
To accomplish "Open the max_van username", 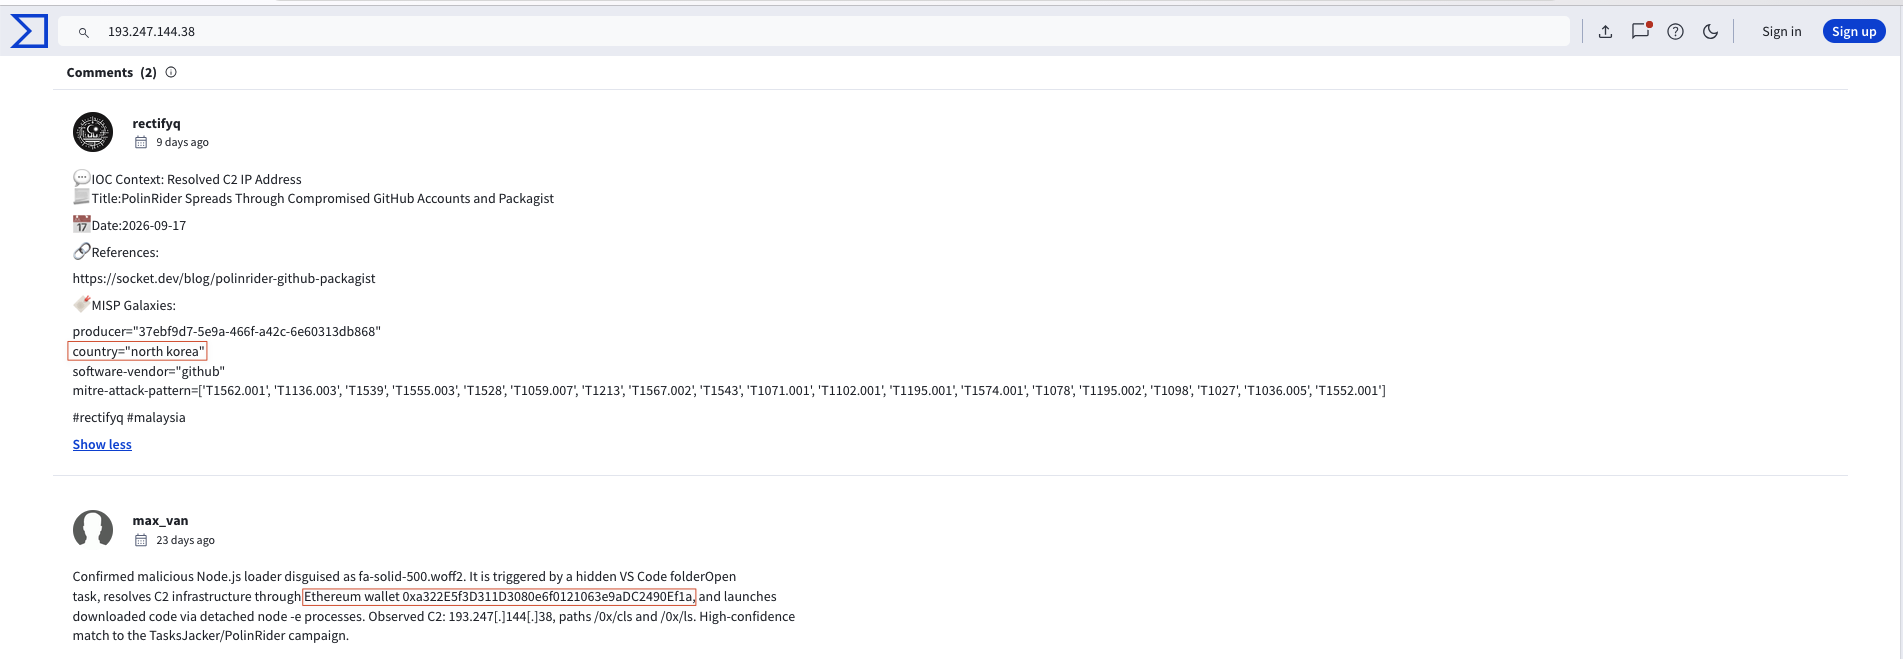I will pos(160,521).
